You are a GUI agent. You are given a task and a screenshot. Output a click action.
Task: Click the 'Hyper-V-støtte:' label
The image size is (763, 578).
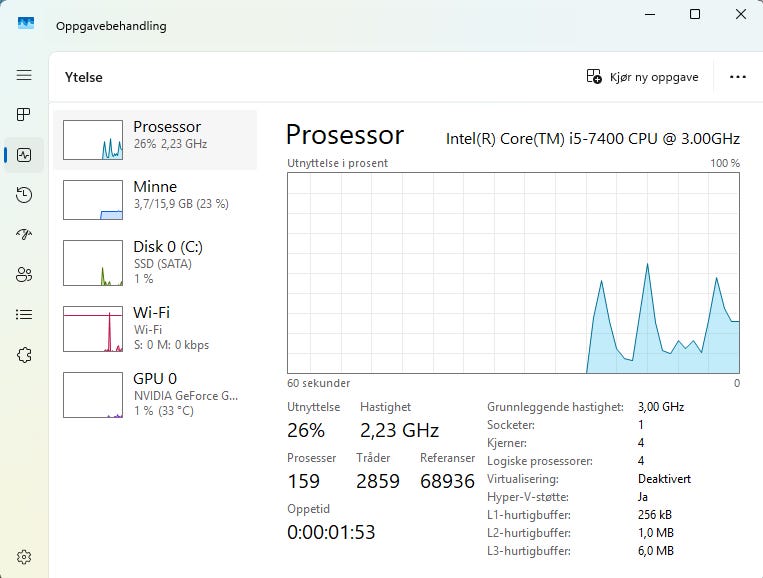click(528, 497)
